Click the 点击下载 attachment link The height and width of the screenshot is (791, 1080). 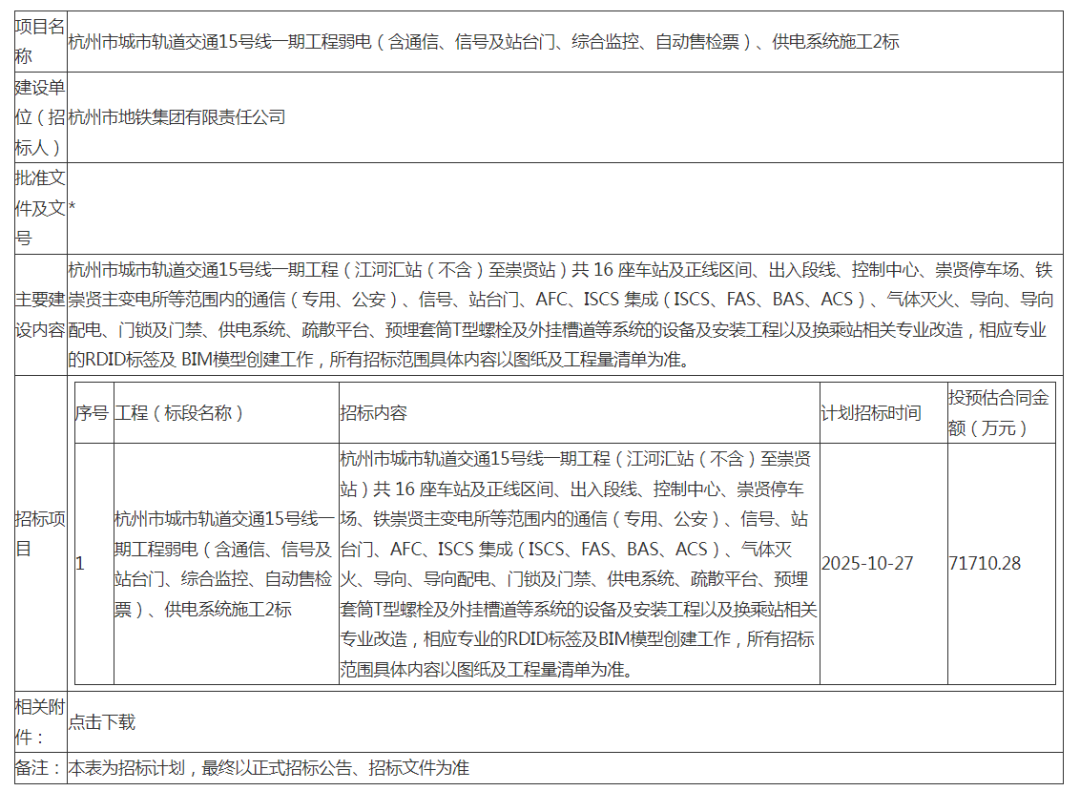point(101,722)
